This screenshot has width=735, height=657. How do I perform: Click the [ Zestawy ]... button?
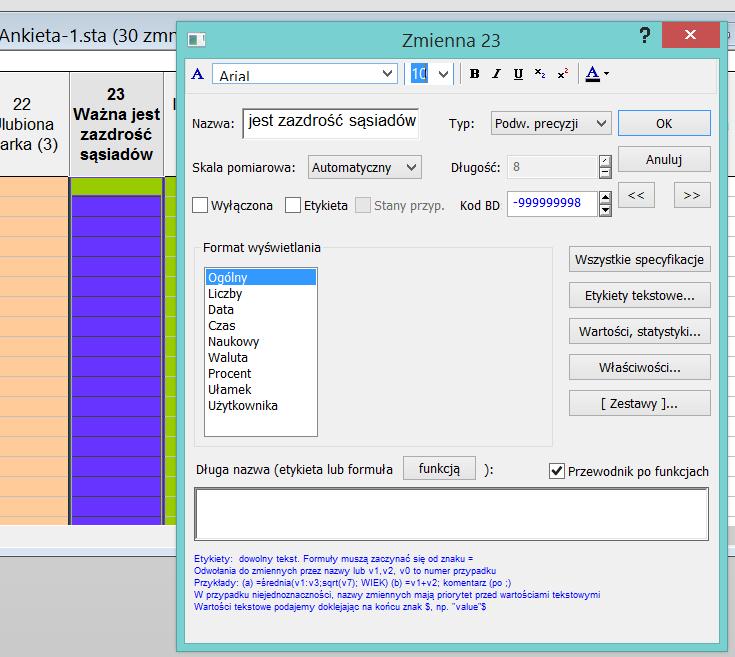(x=639, y=403)
